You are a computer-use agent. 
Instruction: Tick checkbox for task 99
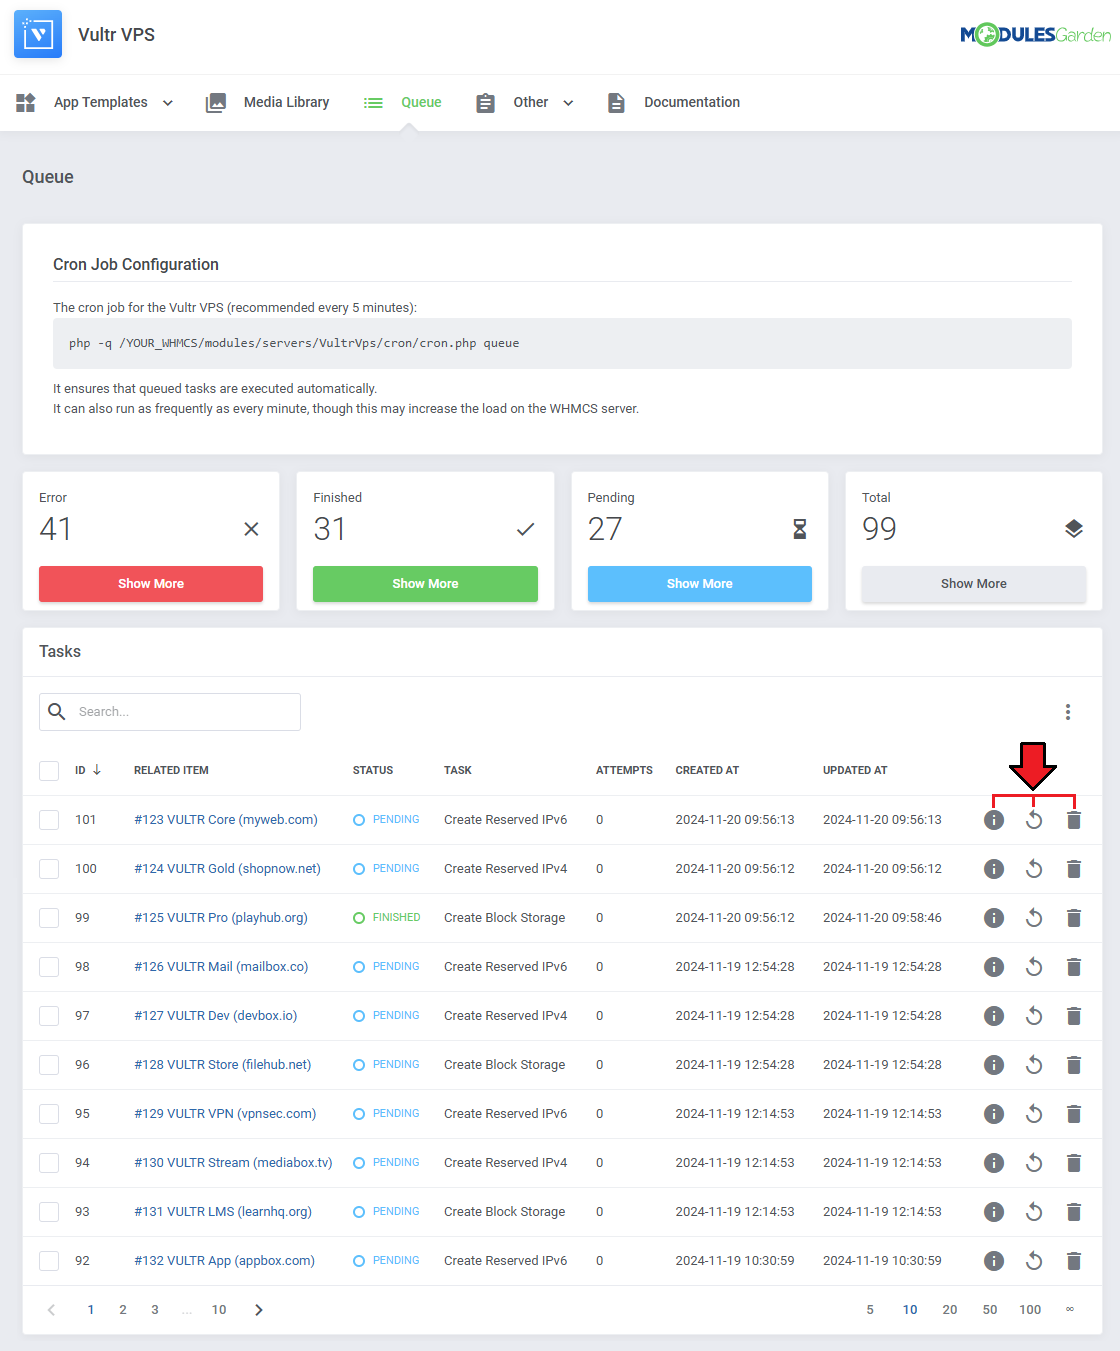click(x=49, y=918)
